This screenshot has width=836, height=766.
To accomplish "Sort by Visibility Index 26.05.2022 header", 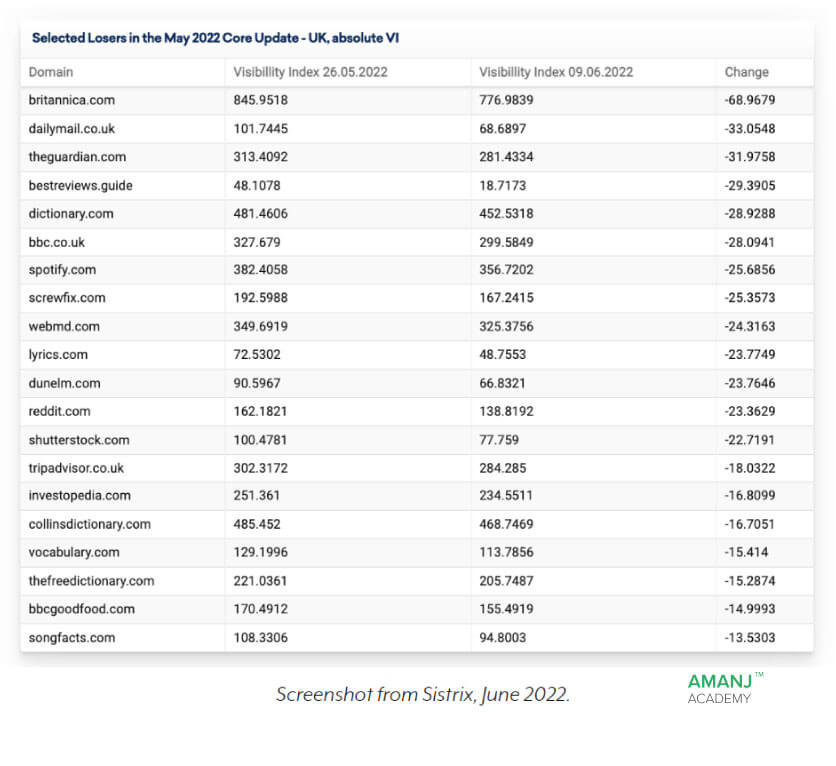I will coord(310,72).
